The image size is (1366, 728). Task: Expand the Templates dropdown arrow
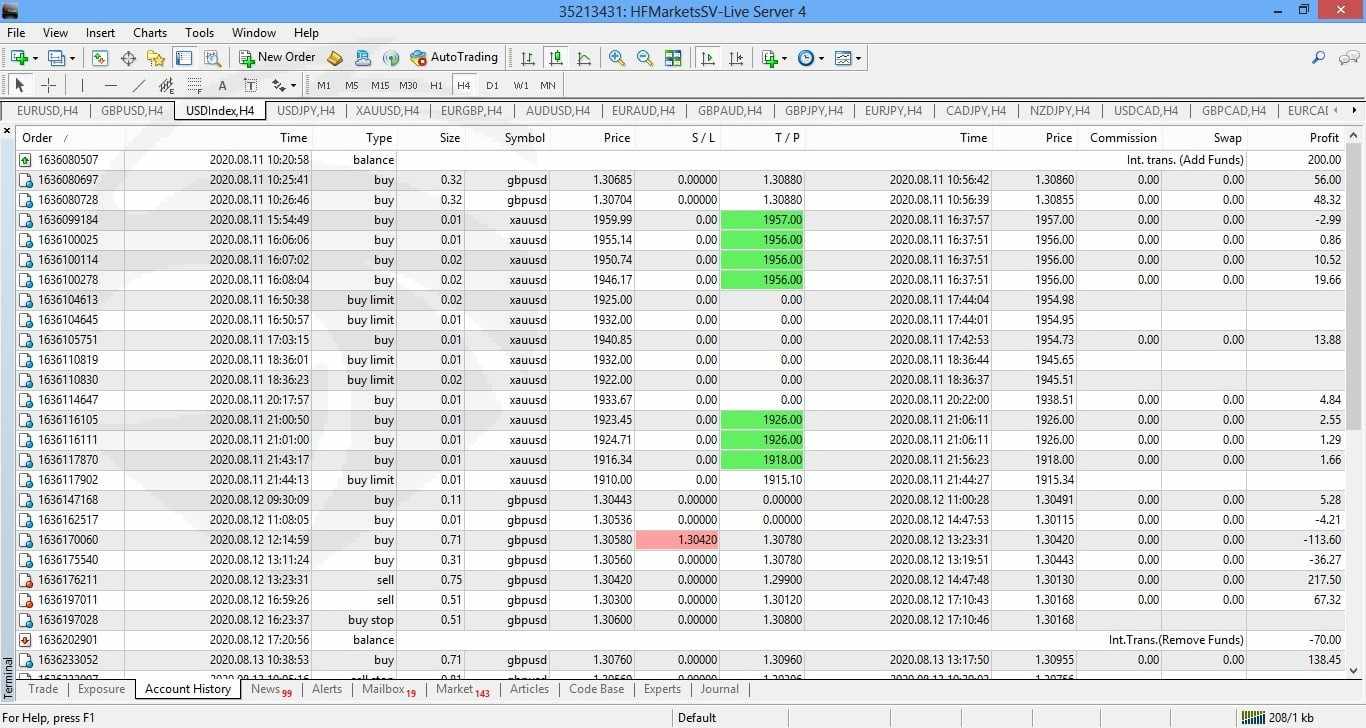click(x=858, y=58)
